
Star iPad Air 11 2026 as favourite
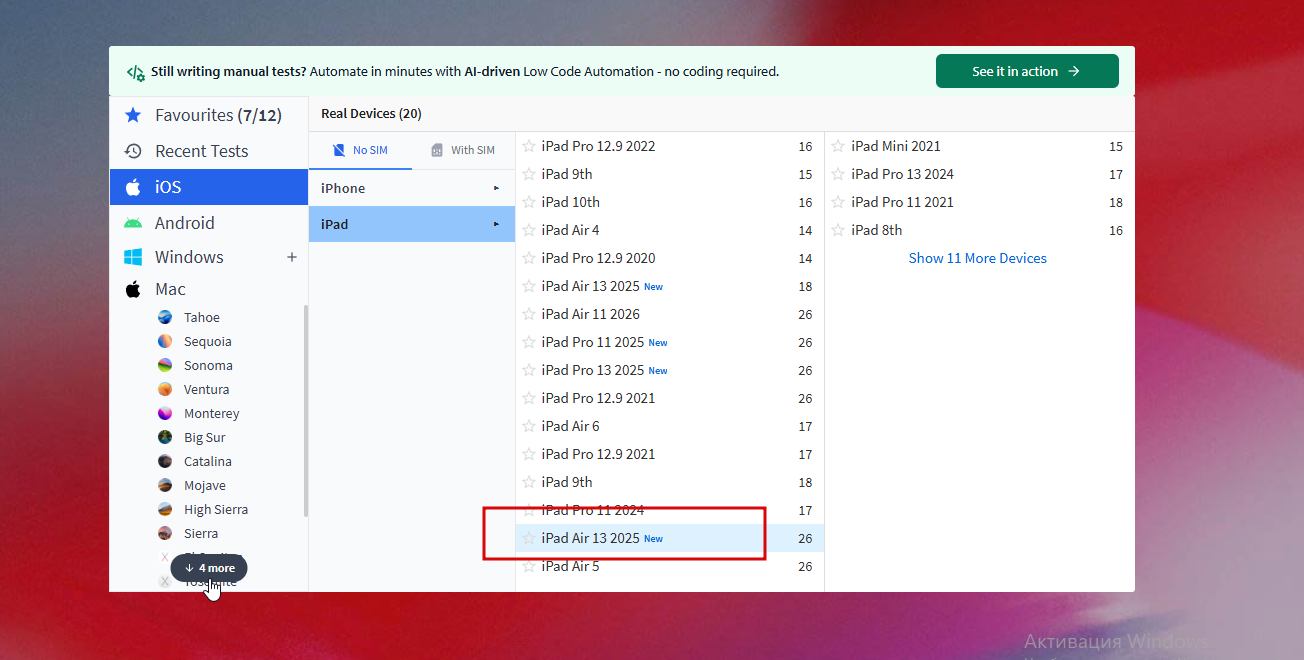(529, 314)
